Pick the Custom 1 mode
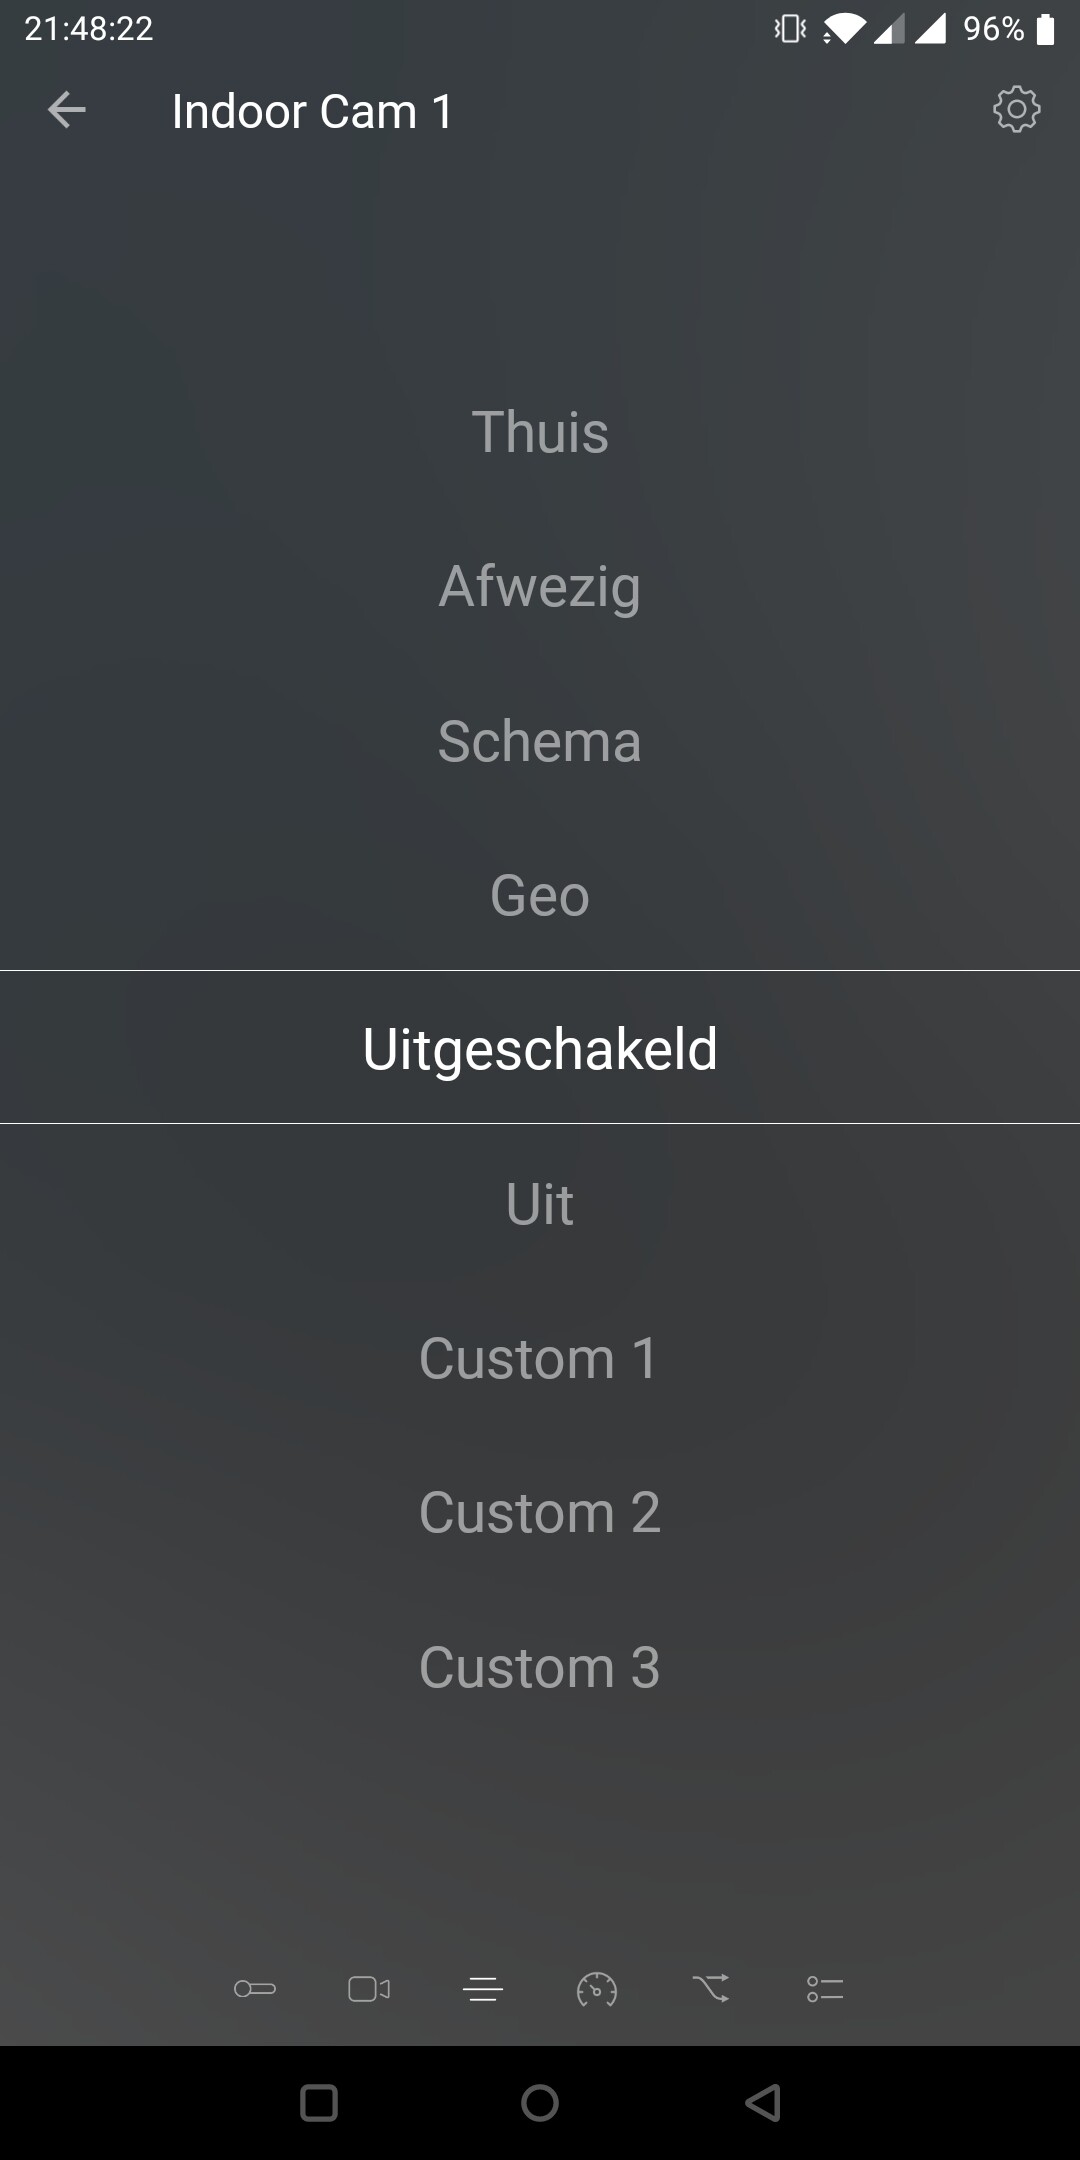The width and height of the screenshot is (1080, 2160). click(540, 1358)
